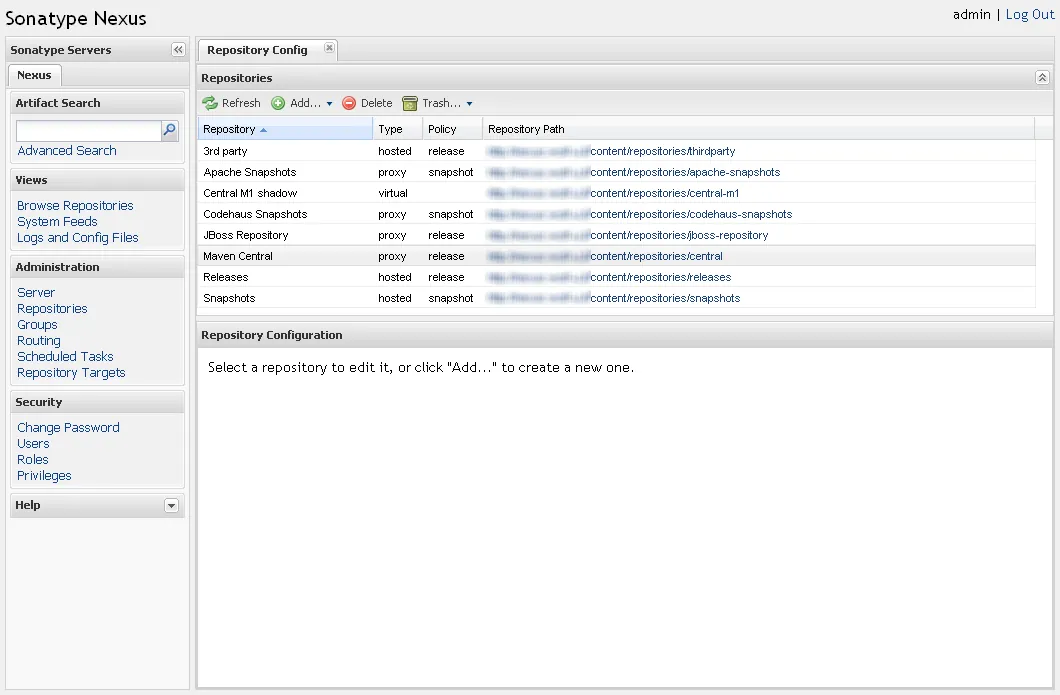Viewport: 1060px width, 695px height.
Task: Open the content/repositories/releases path link
Action: [x=660, y=277]
